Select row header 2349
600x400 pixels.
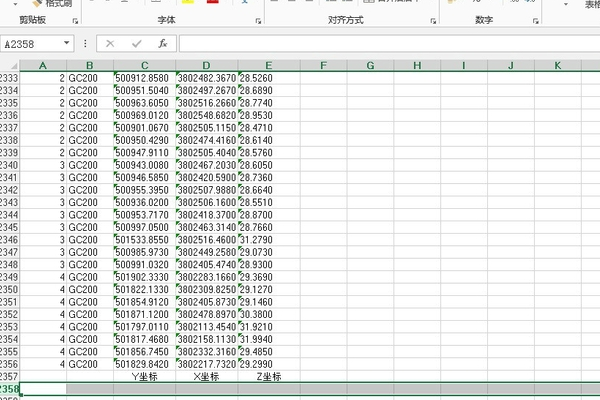[10, 277]
